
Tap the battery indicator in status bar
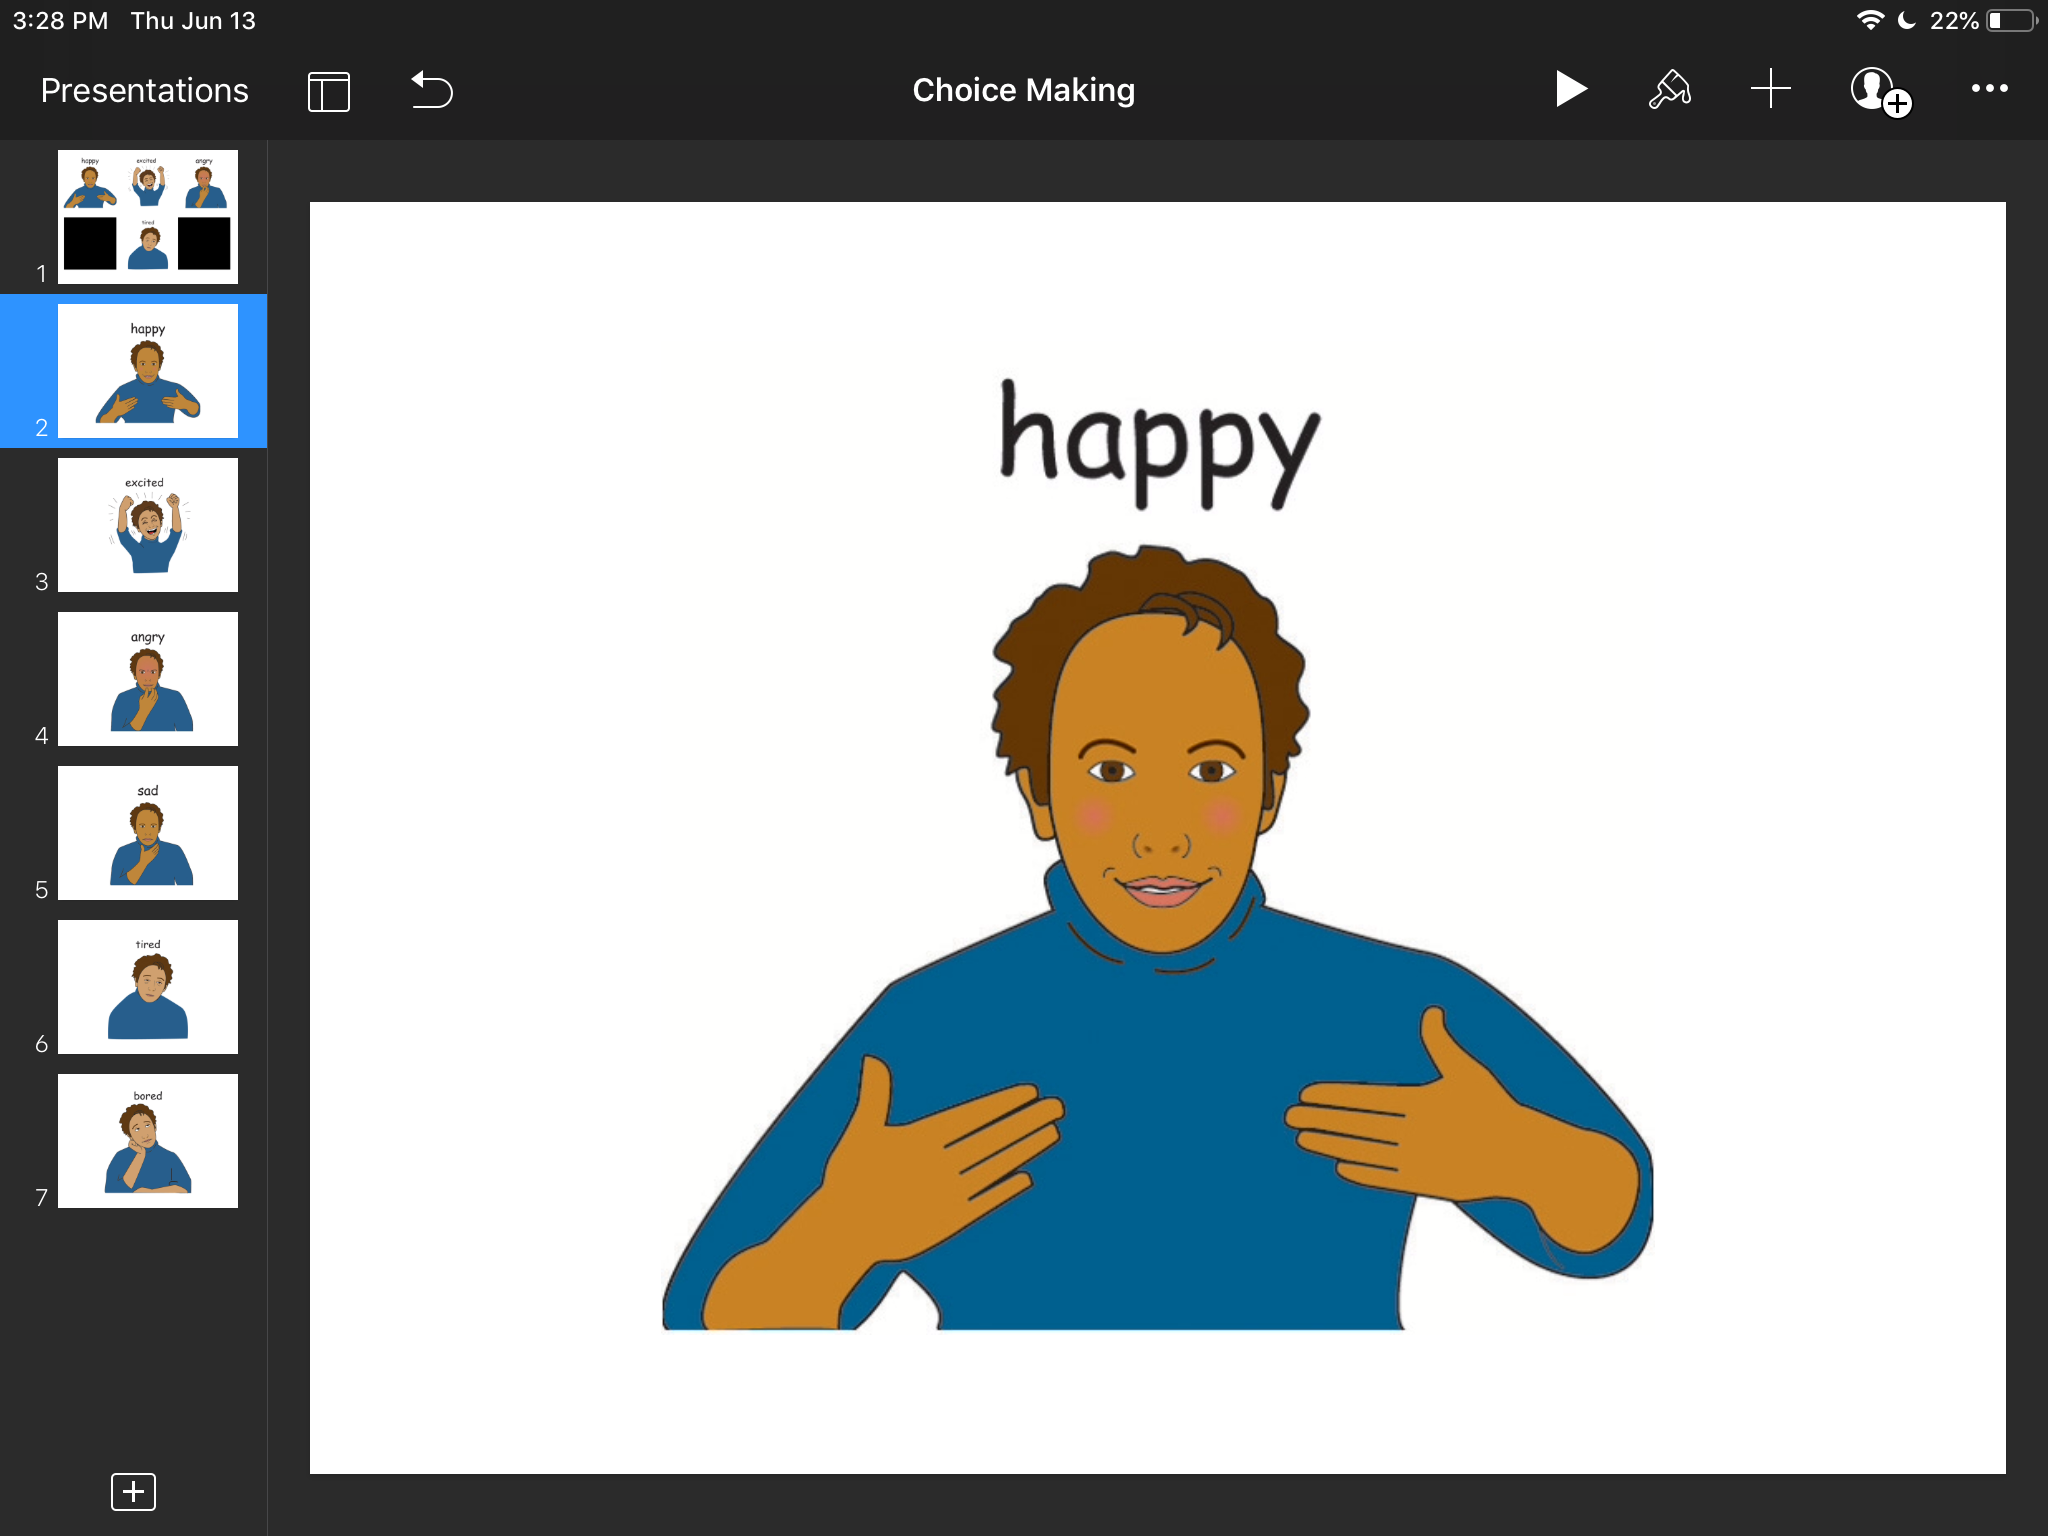(2010, 21)
